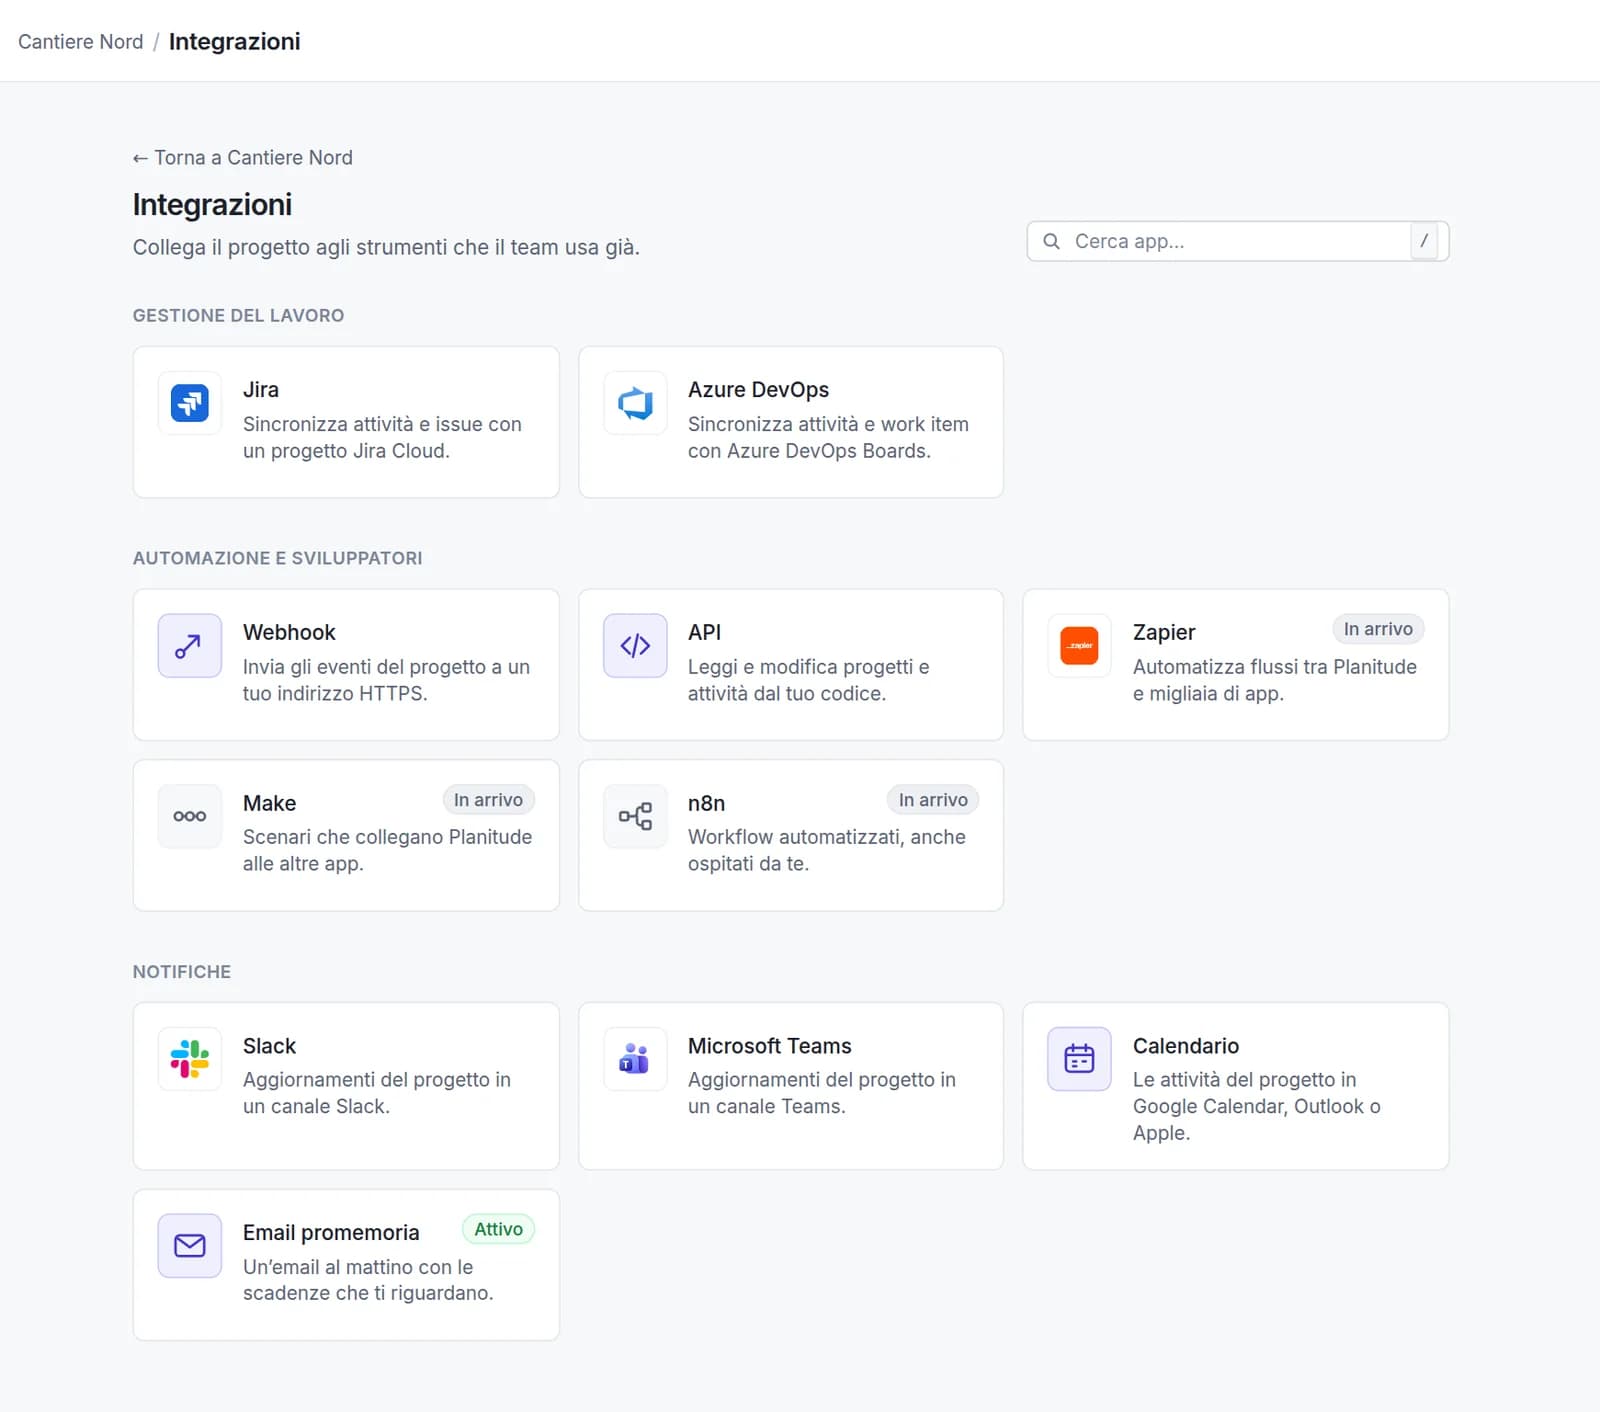
Task: Open Cantiere Nord breadcrumb link
Action: (81, 41)
